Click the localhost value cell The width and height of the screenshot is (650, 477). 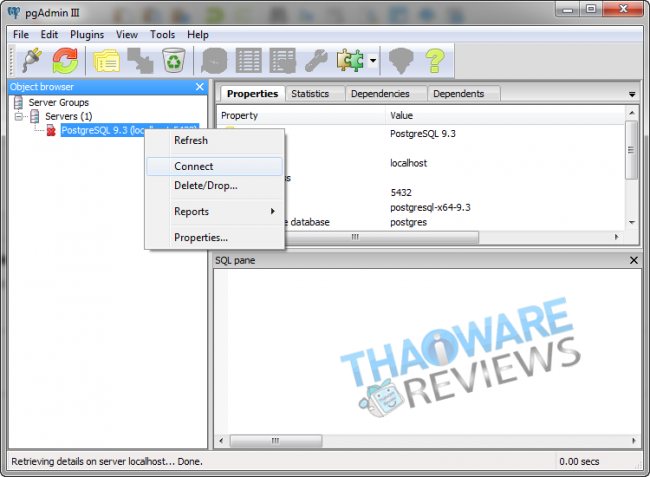[408, 163]
